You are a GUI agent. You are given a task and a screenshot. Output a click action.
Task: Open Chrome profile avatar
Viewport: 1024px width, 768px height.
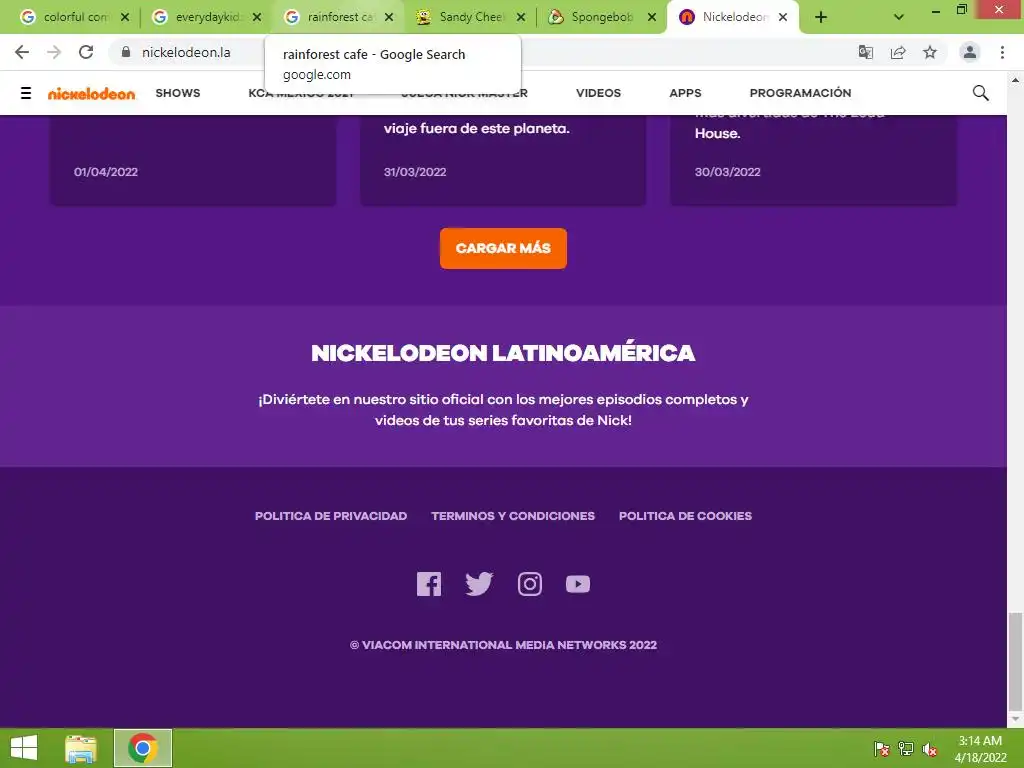tap(970, 52)
